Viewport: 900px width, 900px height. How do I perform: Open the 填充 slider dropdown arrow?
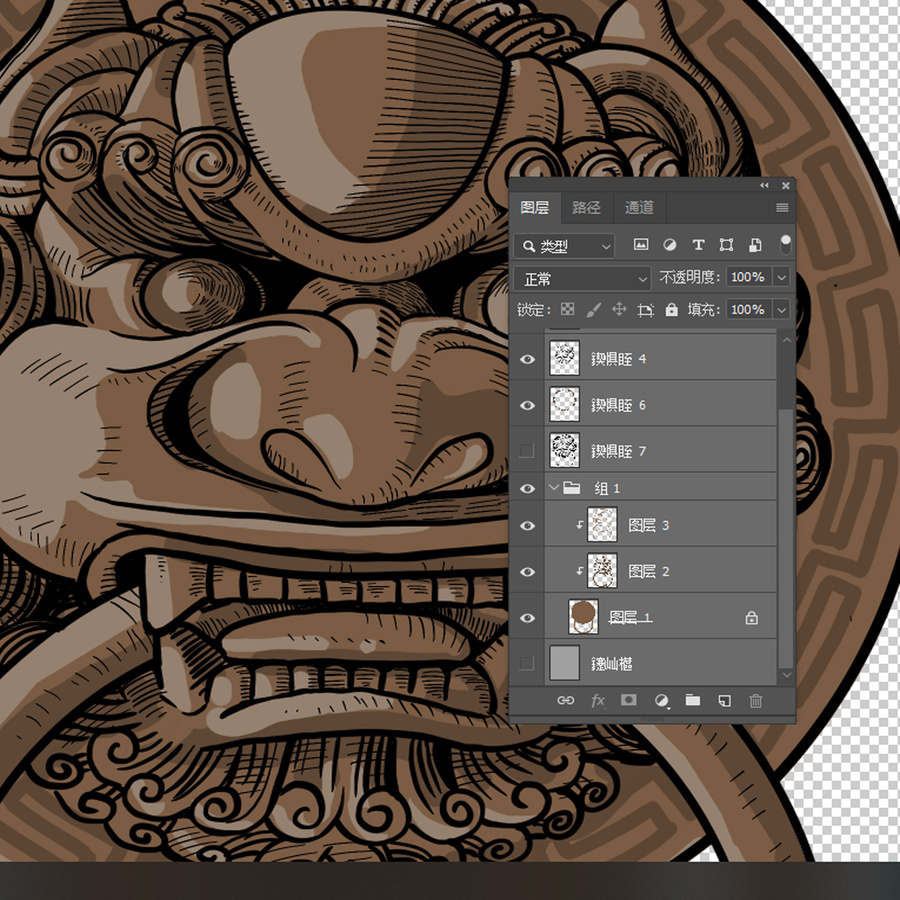pyautogui.click(x=782, y=310)
